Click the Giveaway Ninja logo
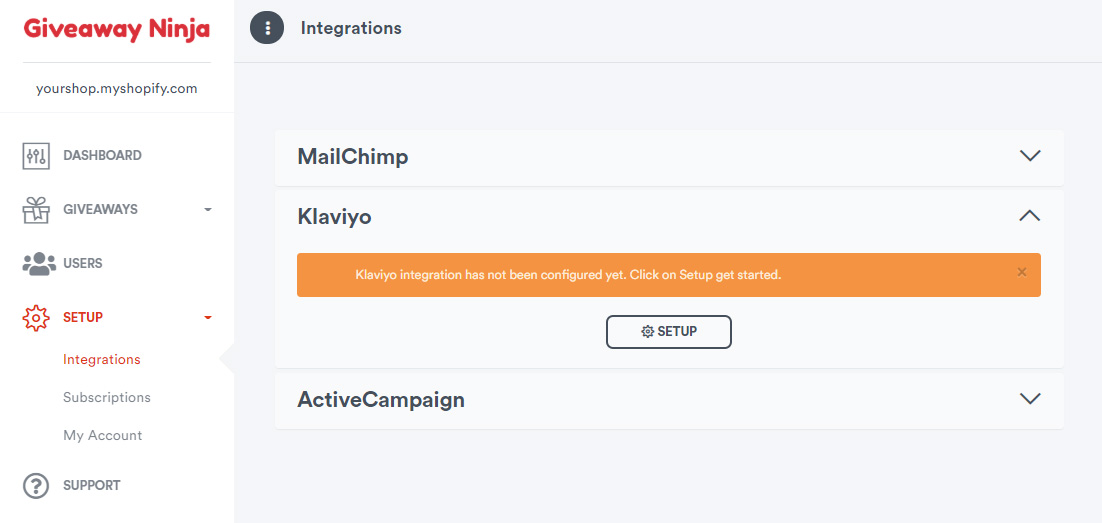The height and width of the screenshot is (523, 1102). (117, 30)
